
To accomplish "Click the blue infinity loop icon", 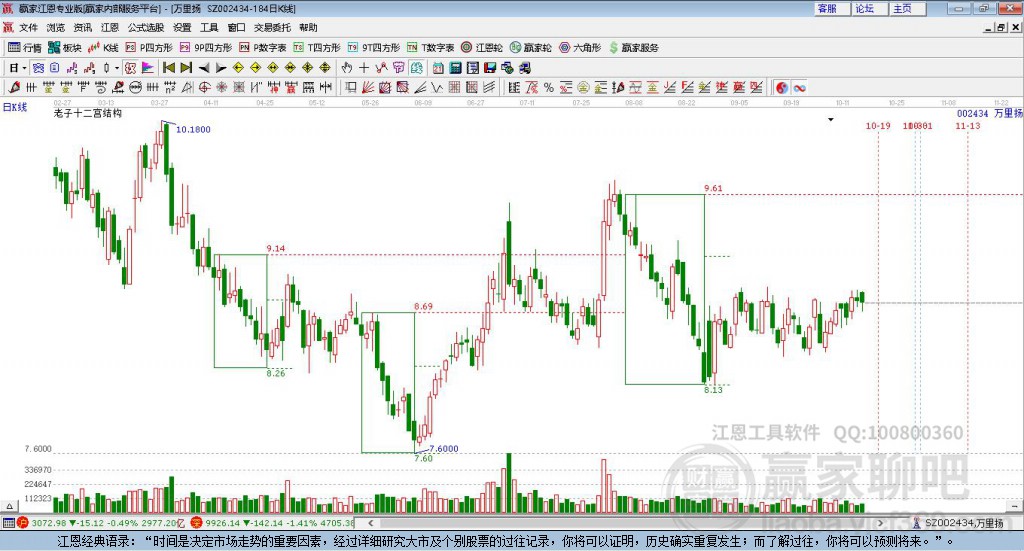I will (x=799, y=87).
